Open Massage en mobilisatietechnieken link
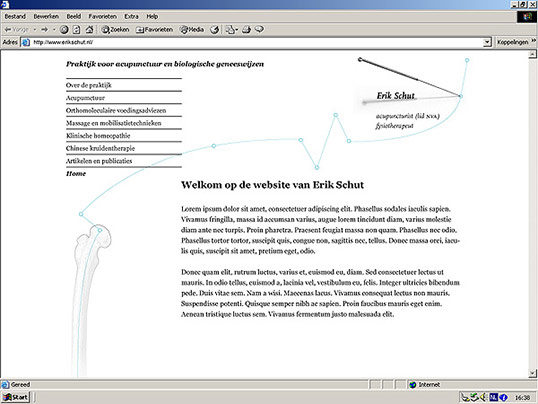 coord(114,123)
